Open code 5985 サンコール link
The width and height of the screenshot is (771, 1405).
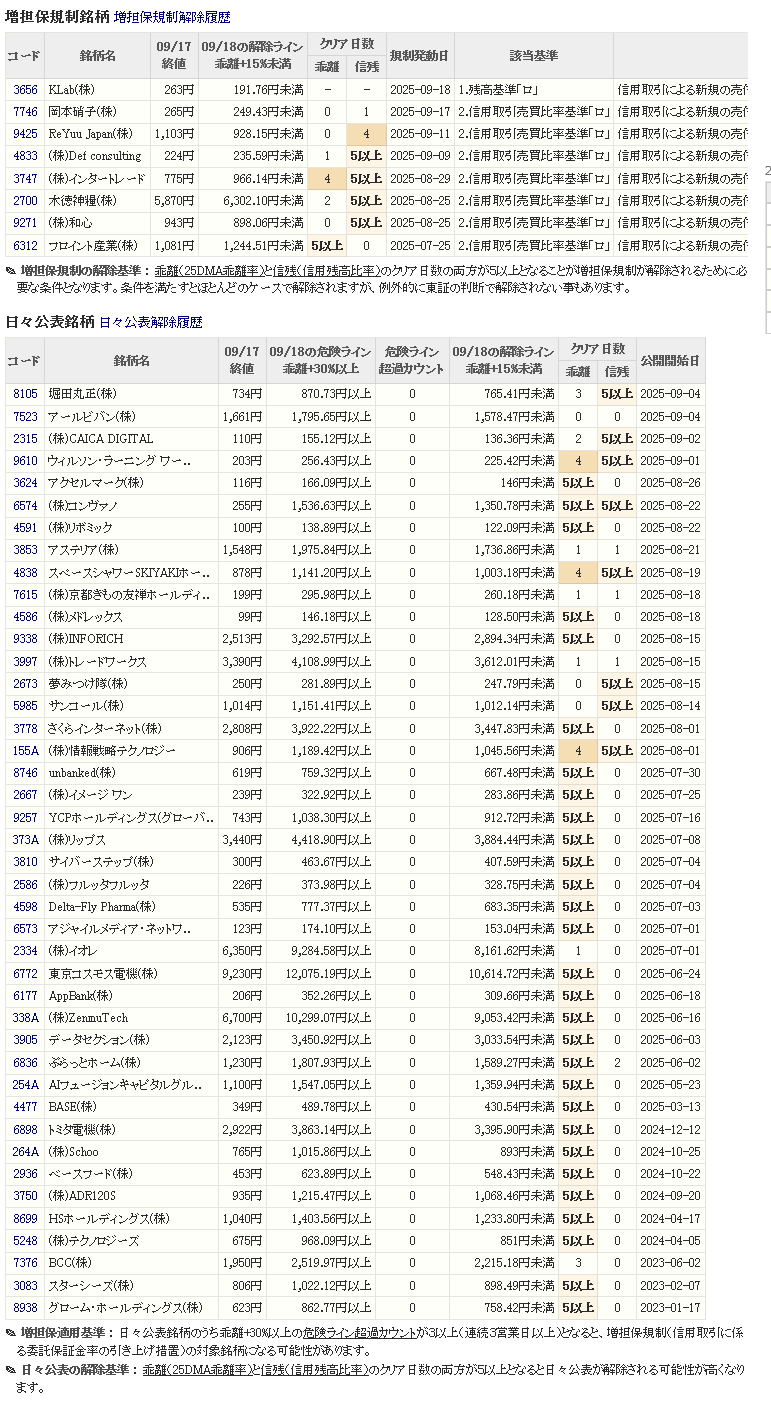click(x=25, y=706)
